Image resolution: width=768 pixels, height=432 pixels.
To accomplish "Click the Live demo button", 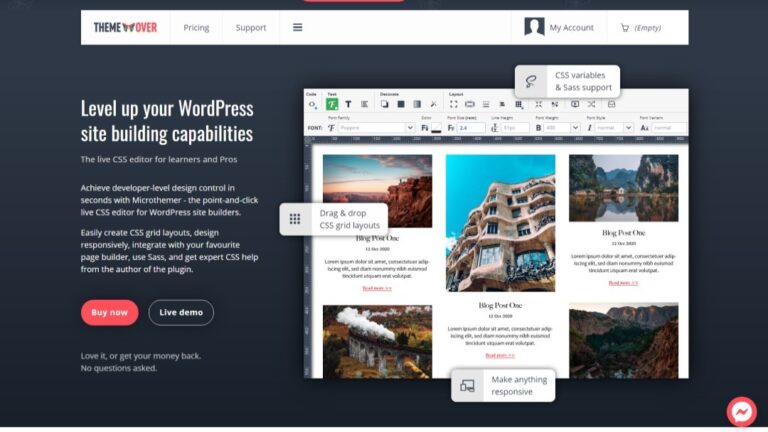I will [181, 312].
